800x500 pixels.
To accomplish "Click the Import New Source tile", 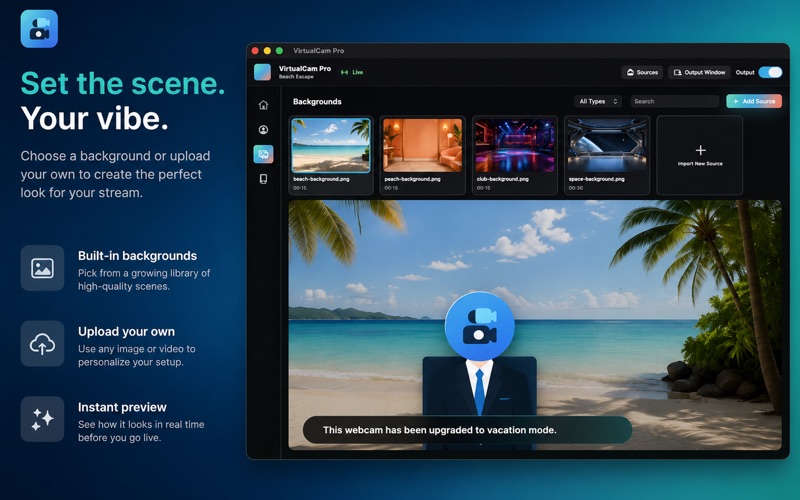I will click(700, 155).
